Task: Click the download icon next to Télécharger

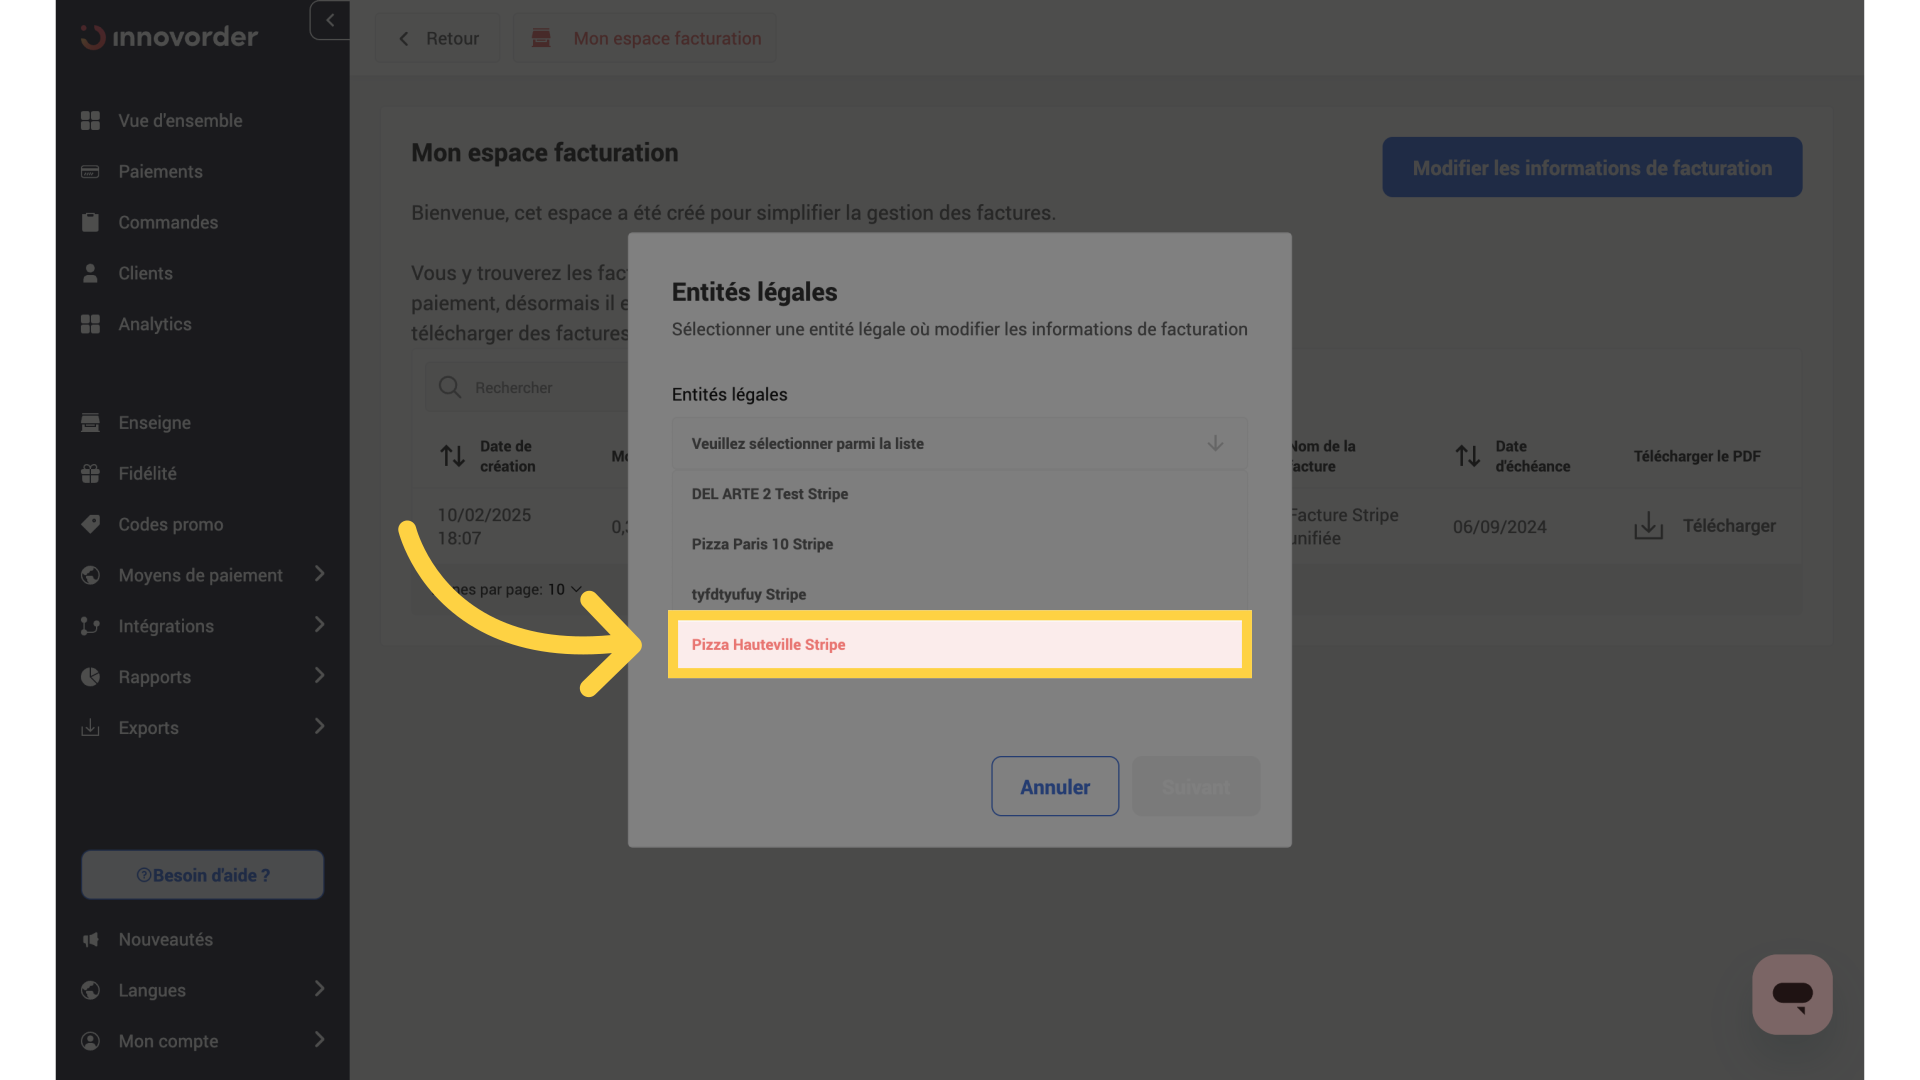Action: tap(1648, 526)
